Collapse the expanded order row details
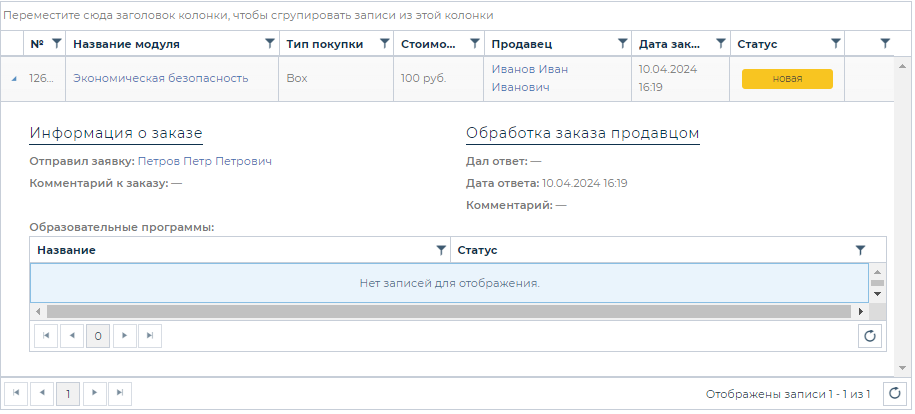 [x=14, y=79]
